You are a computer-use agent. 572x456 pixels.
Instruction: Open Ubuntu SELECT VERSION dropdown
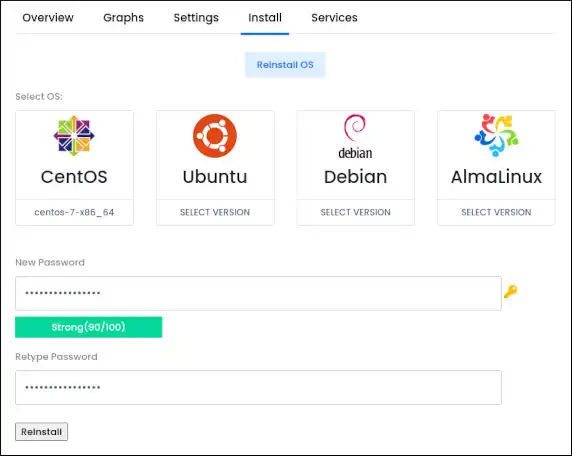pyautogui.click(x=215, y=212)
